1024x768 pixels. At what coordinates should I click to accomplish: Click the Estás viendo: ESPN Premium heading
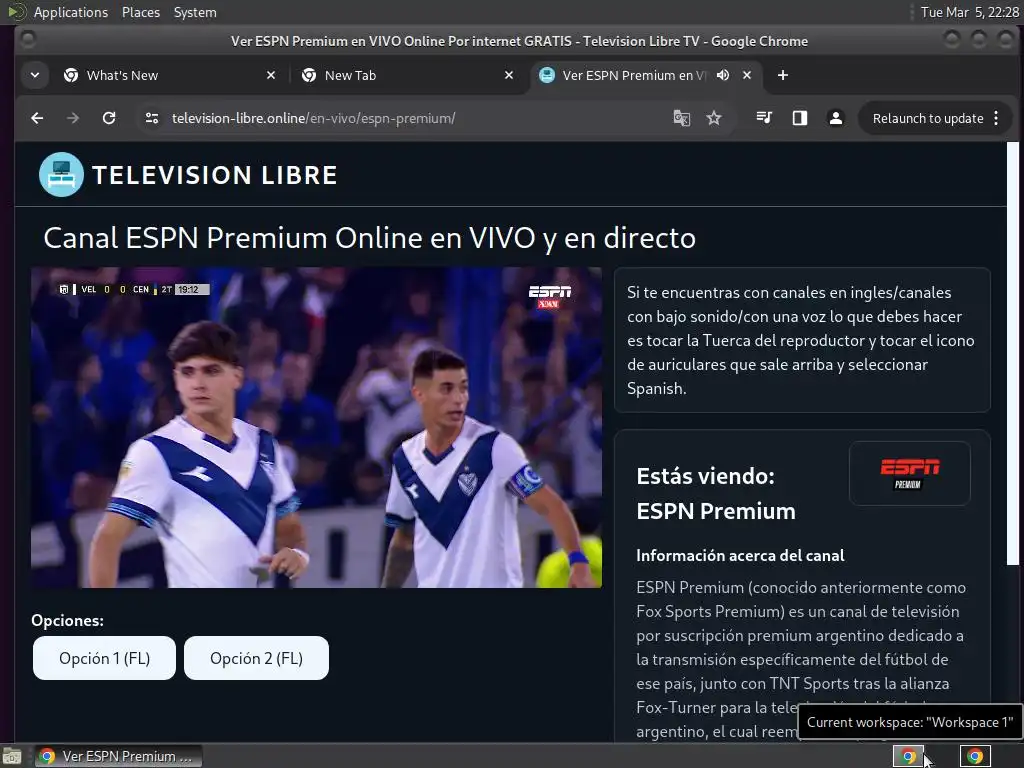point(716,494)
